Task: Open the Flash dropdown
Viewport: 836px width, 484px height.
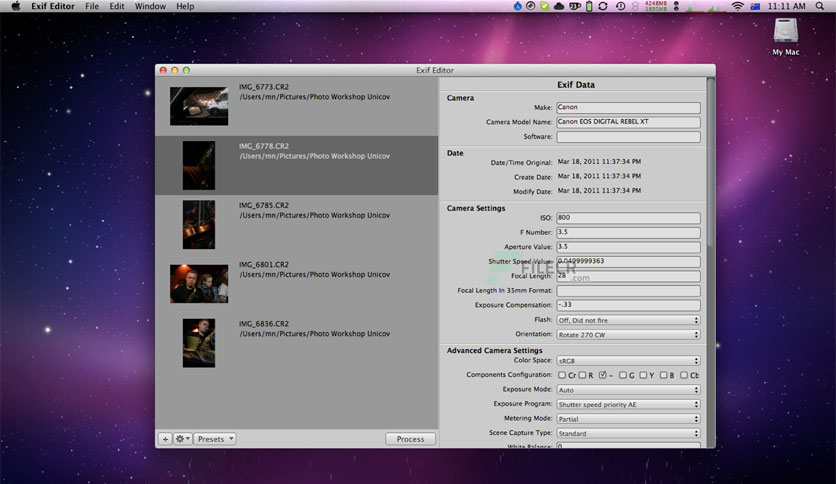Action: click(x=628, y=320)
